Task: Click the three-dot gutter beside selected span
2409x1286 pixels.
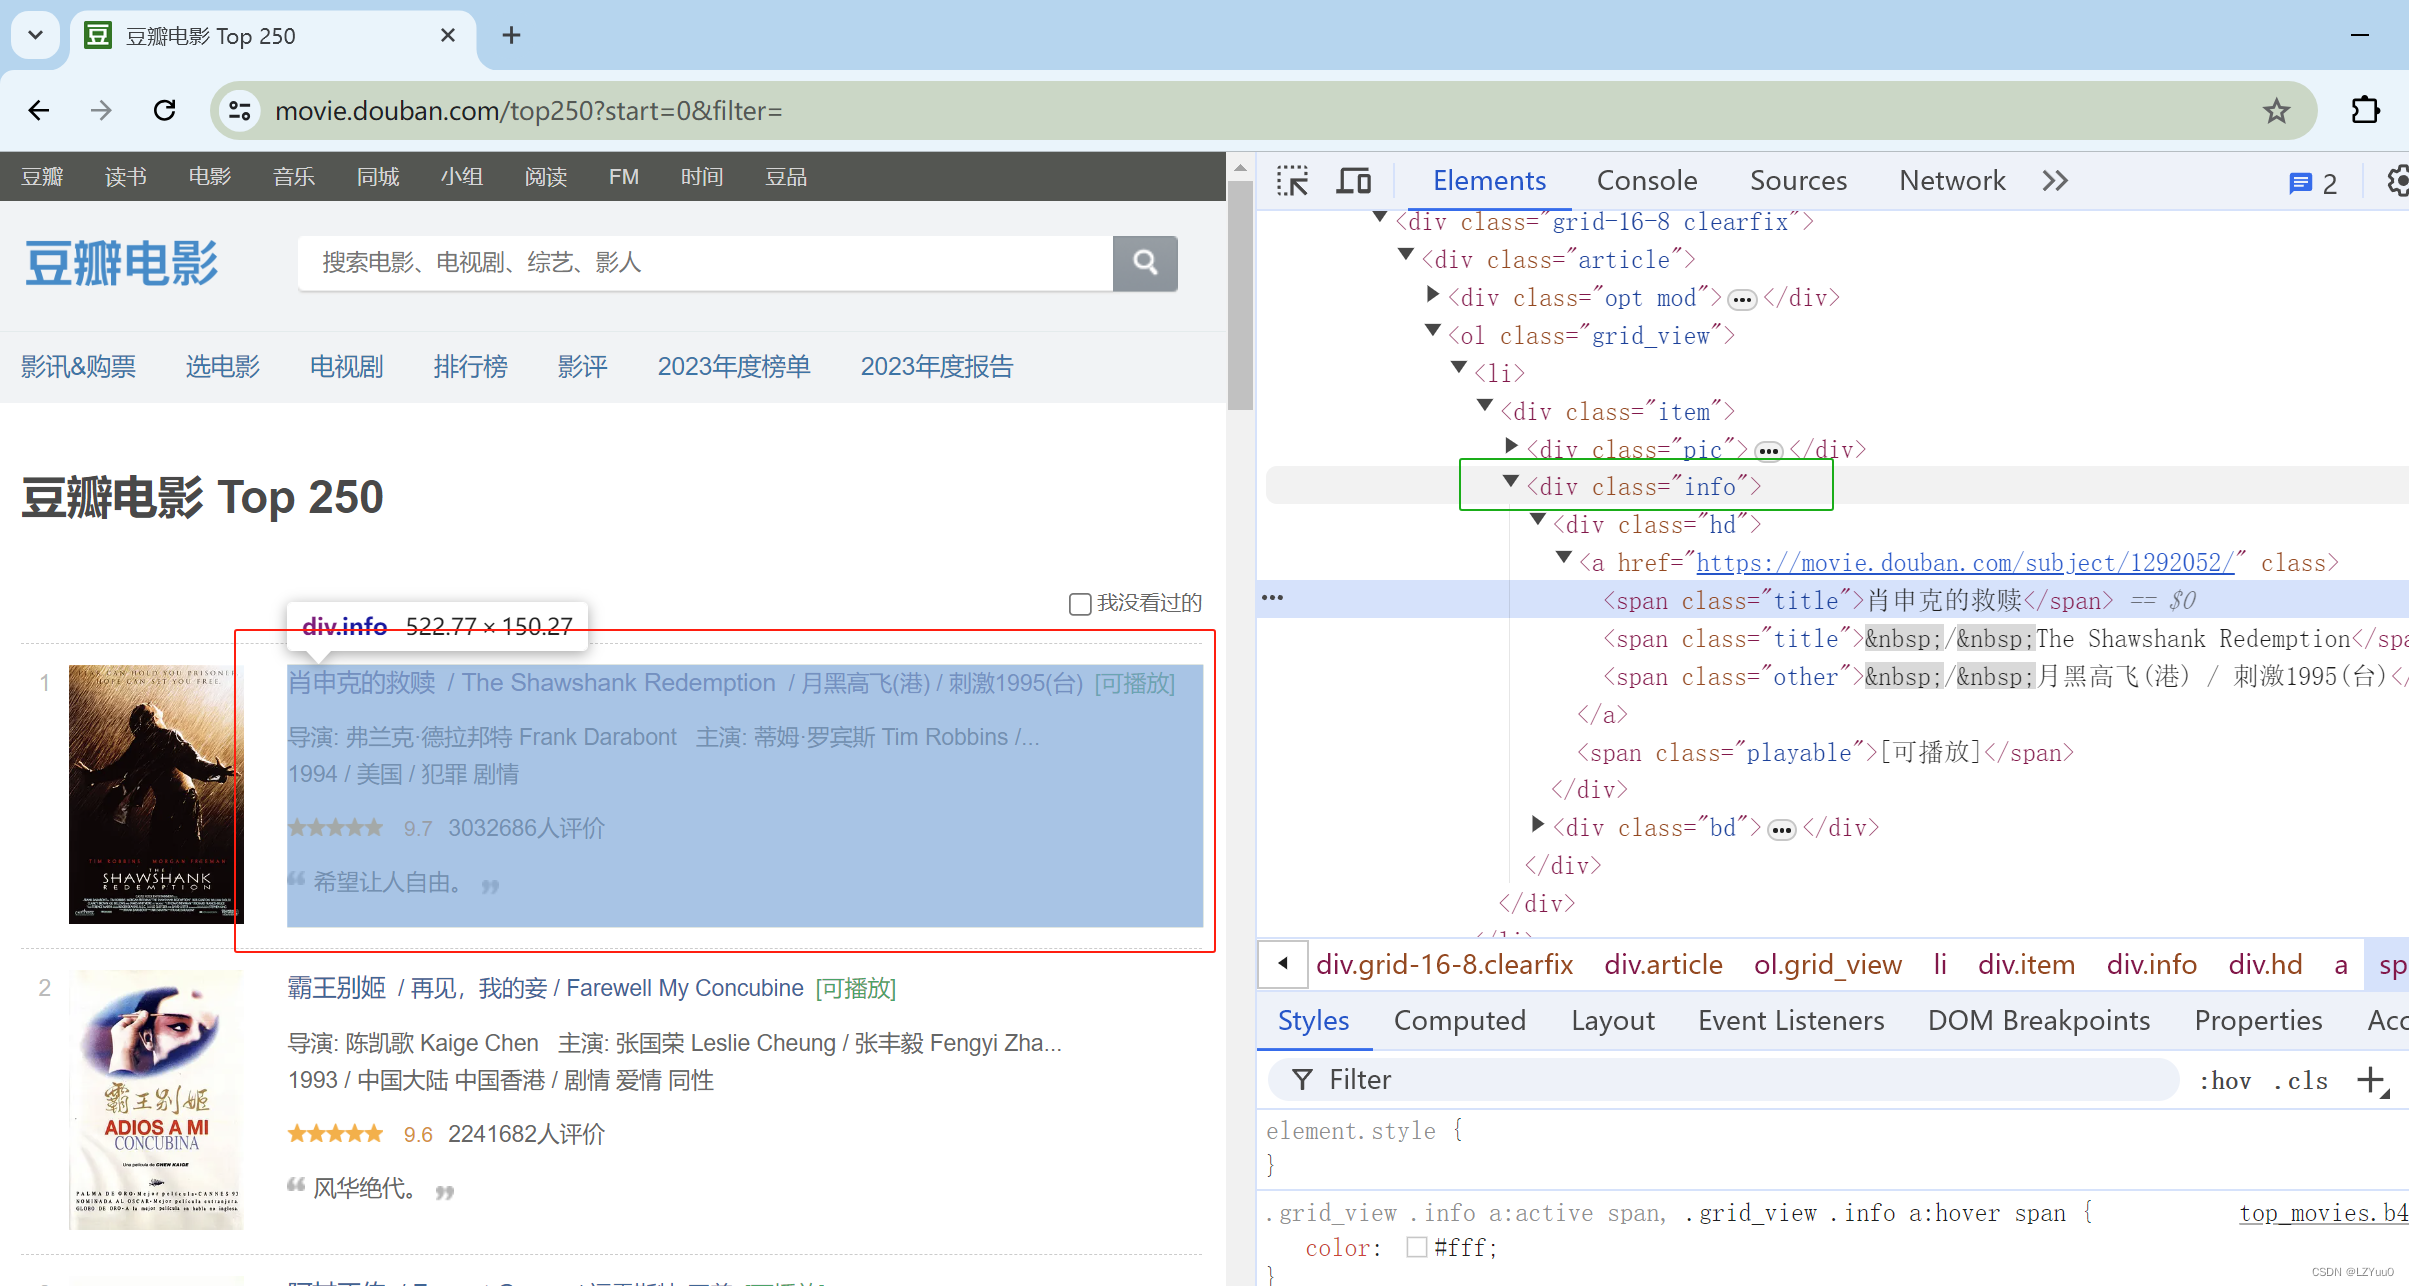Action: pos(1272,598)
